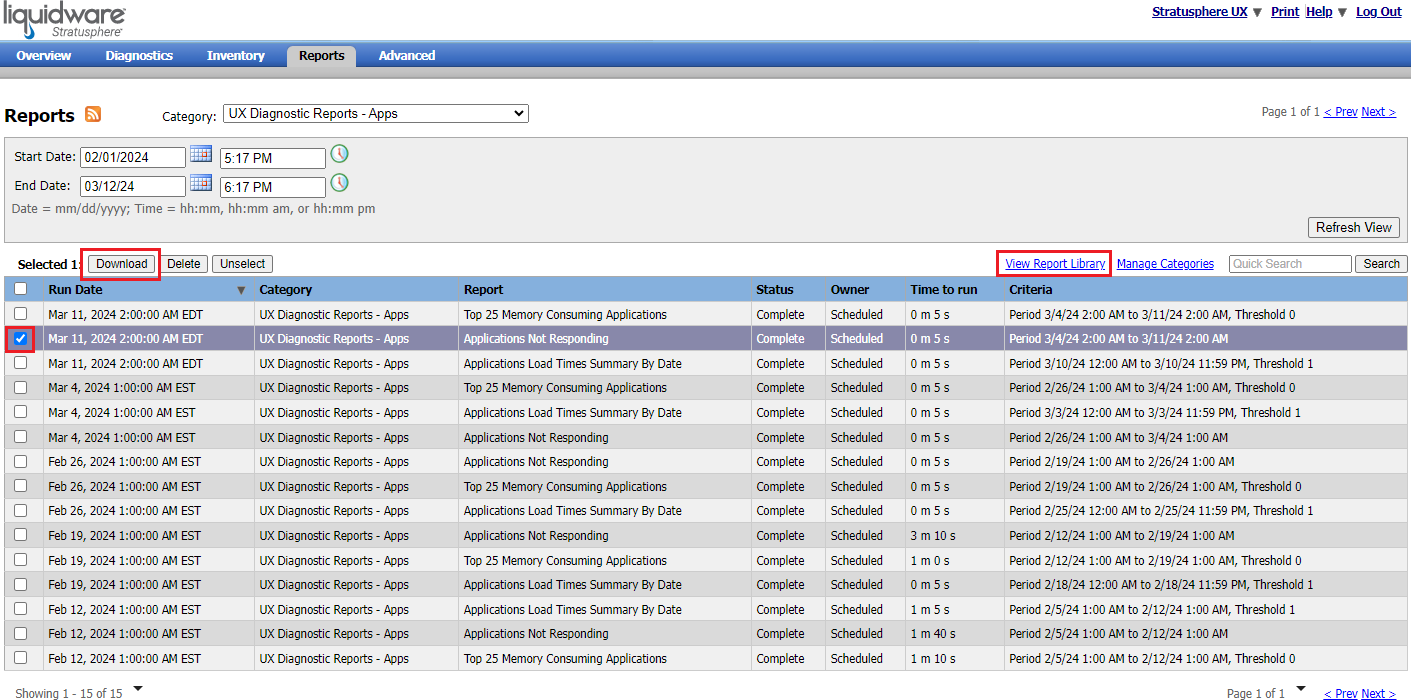
Task: Click the Start Date clock time icon
Action: pos(340,154)
